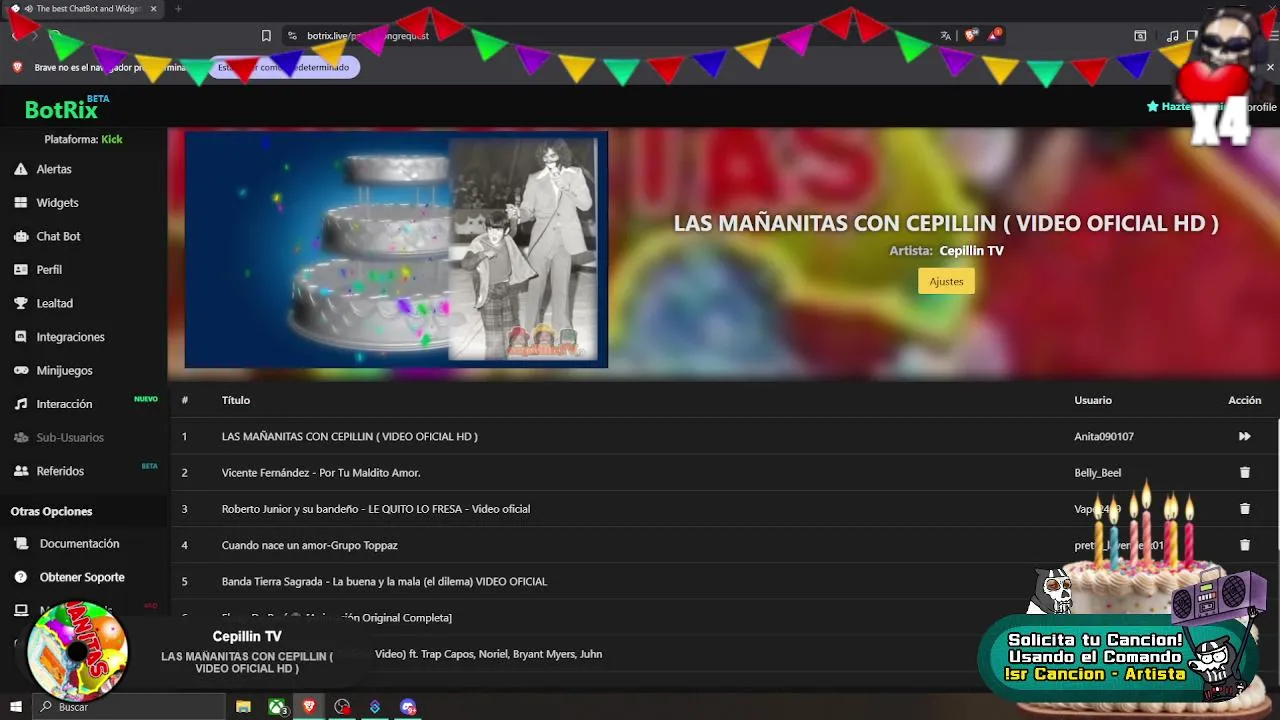Click the Documentación link
The width and height of the screenshot is (1280, 720).
[79, 544]
